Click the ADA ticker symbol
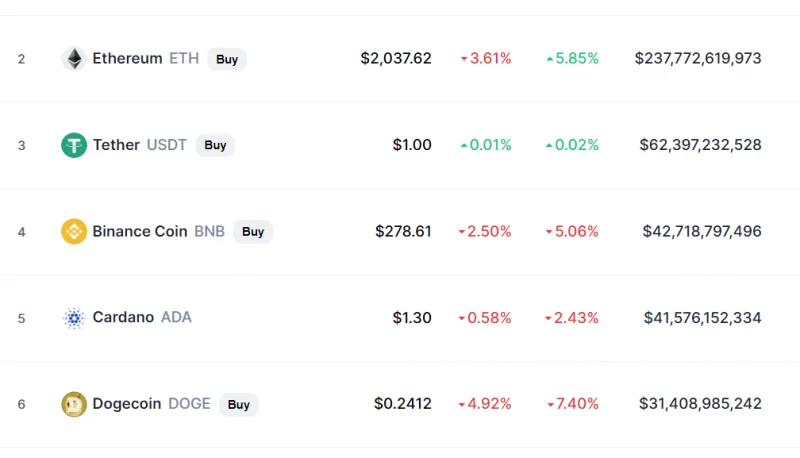 pyautogui.click(x=177, y=317)
